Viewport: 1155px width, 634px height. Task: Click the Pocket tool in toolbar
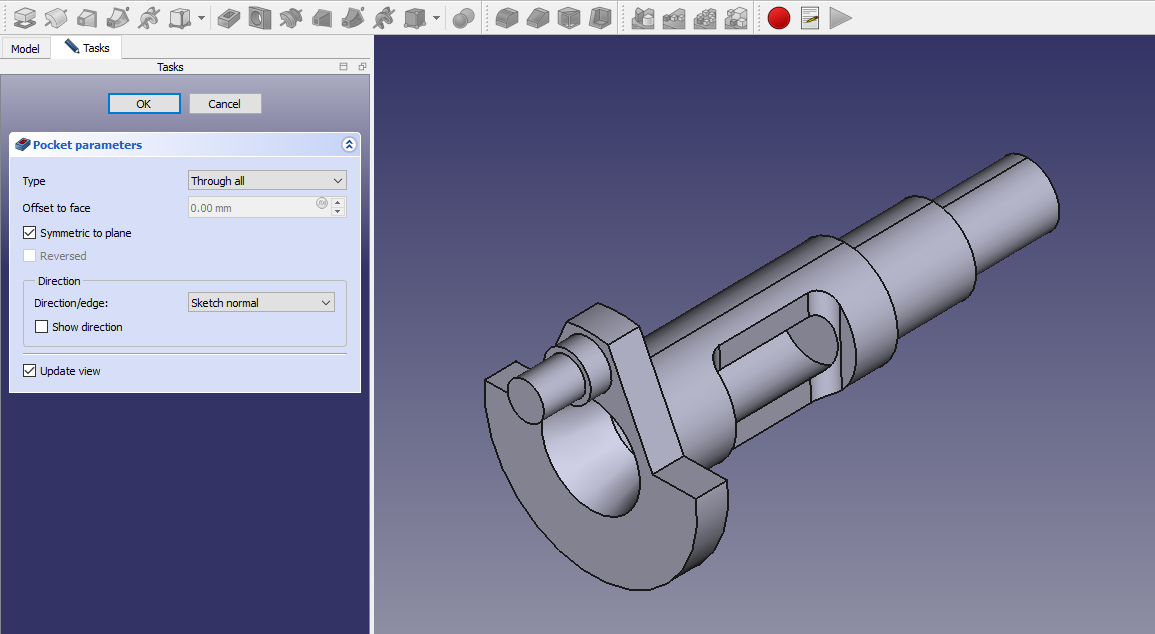(229, 17)
